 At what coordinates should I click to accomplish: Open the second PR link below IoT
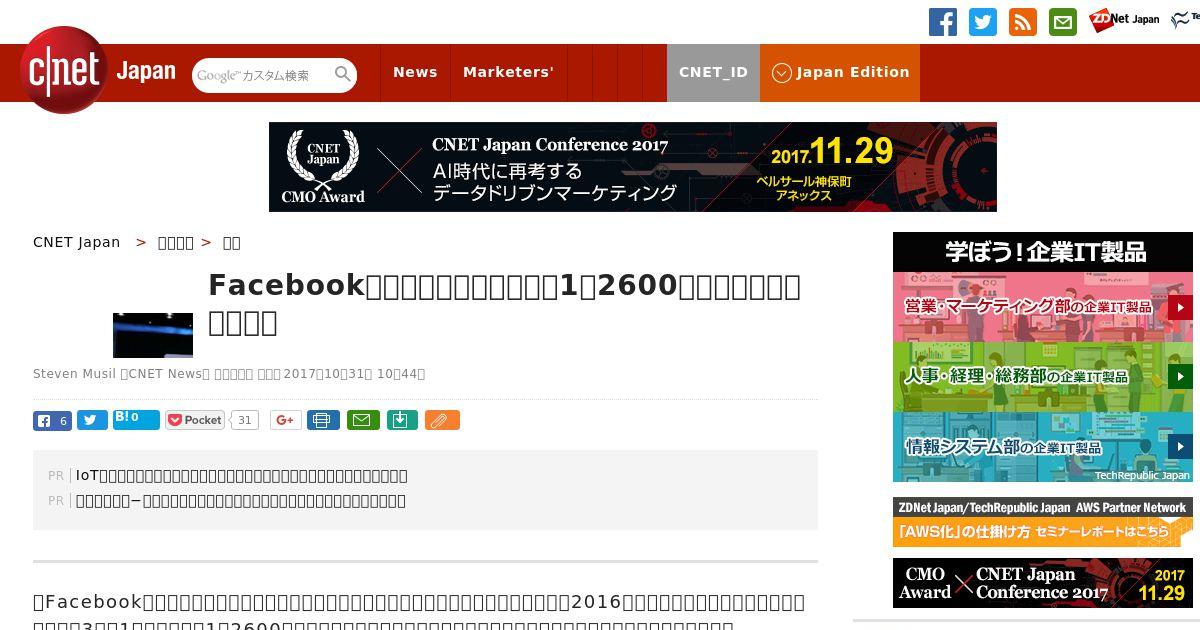[x=241, y=500]
